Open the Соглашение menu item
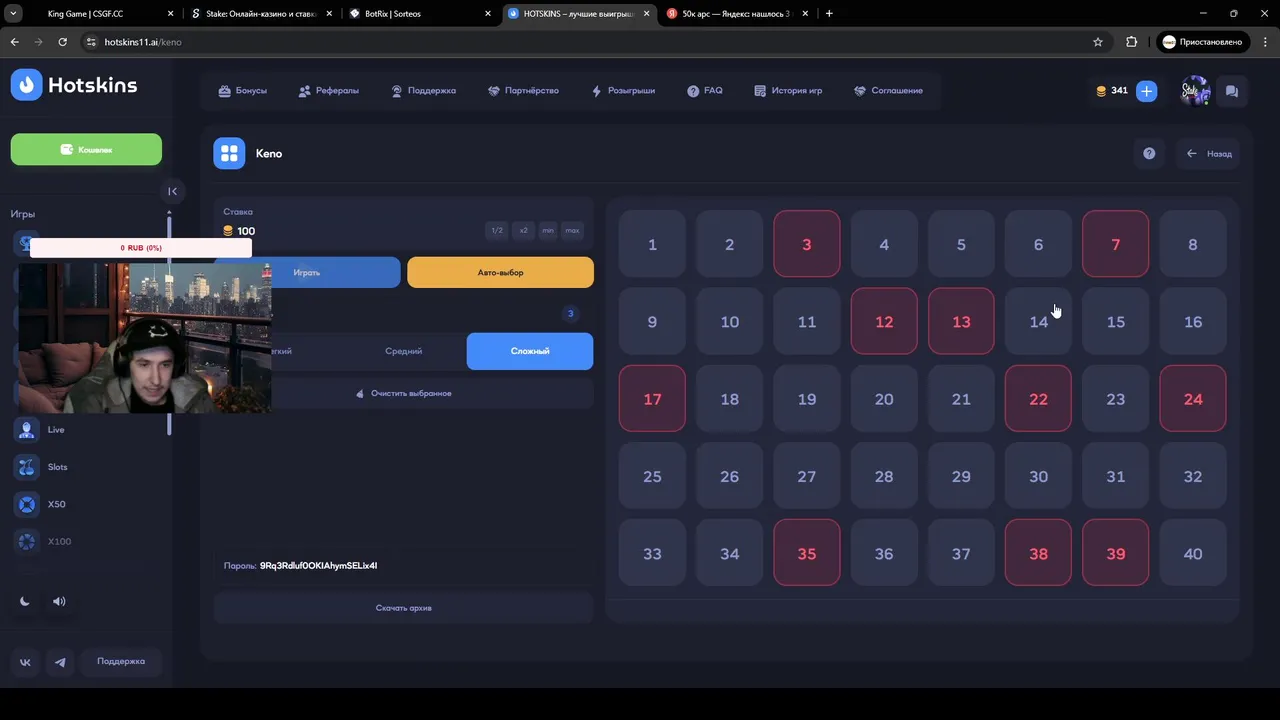The height and width of the screenshot is (720, 1280). (888, 90)
